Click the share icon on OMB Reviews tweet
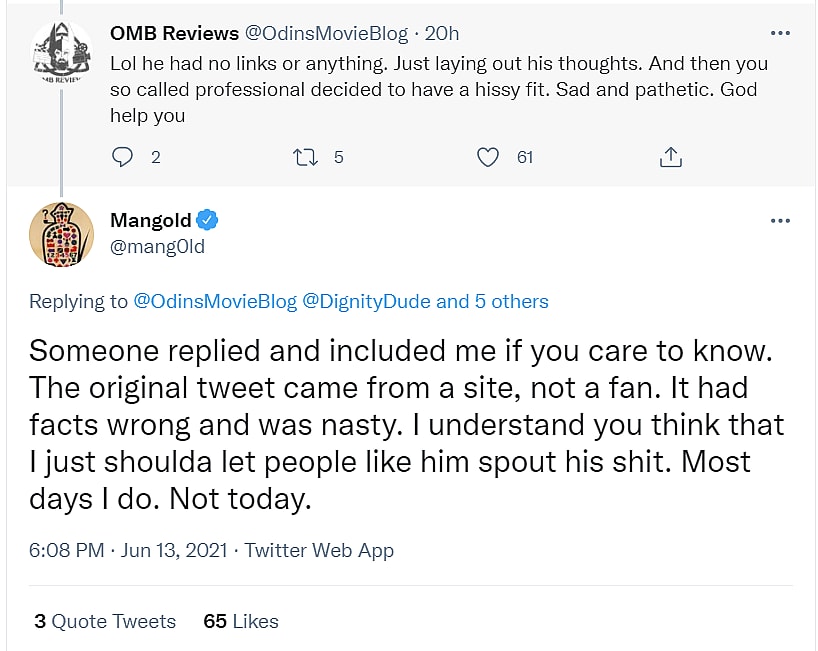 671,157
